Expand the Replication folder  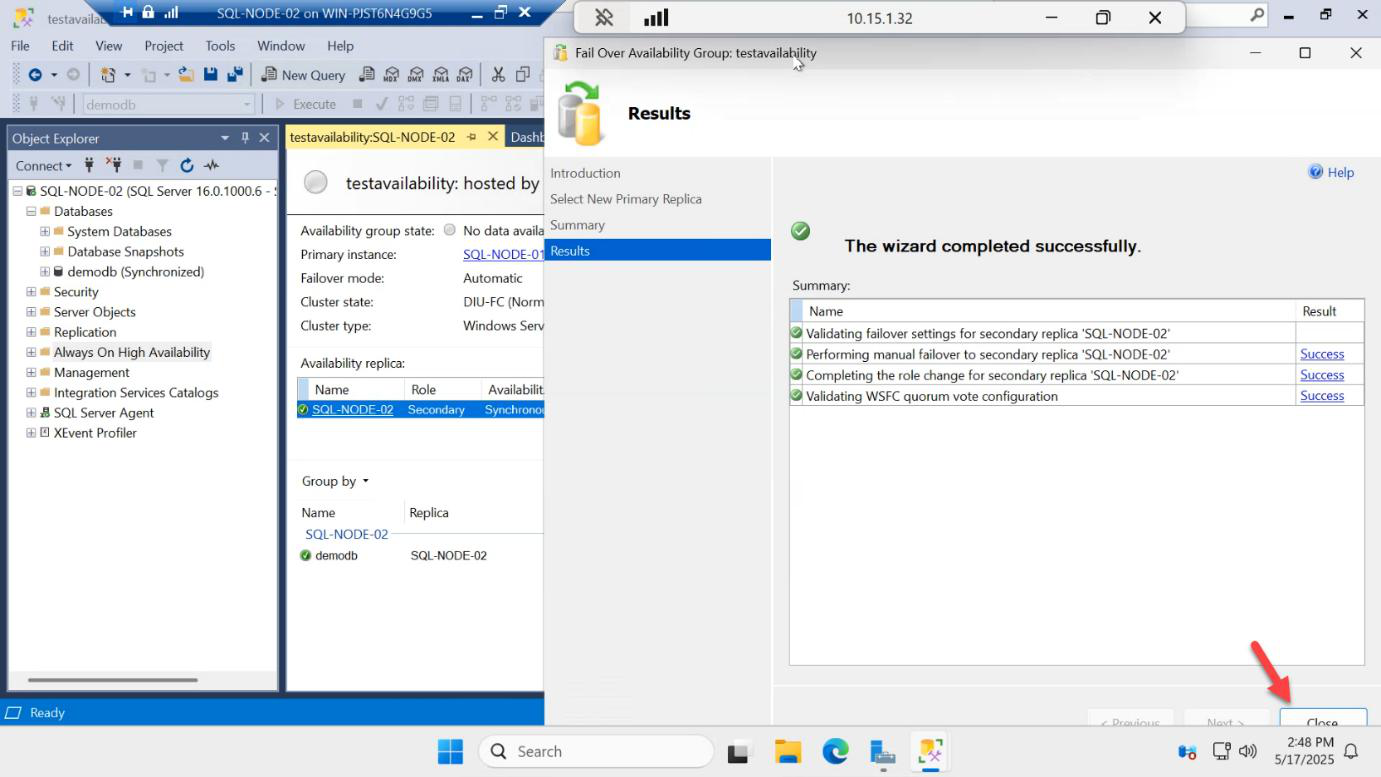coord(31,332)
